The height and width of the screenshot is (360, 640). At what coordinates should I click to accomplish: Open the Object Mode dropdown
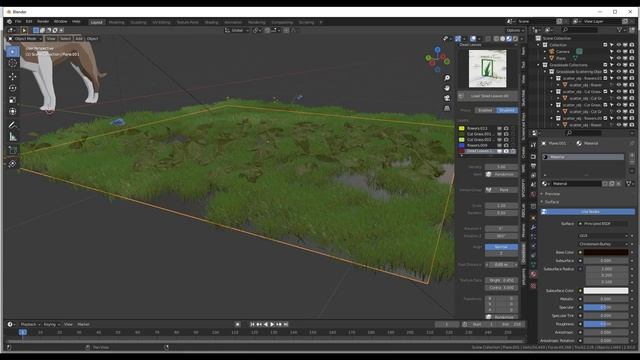click(x=25, y=39)
